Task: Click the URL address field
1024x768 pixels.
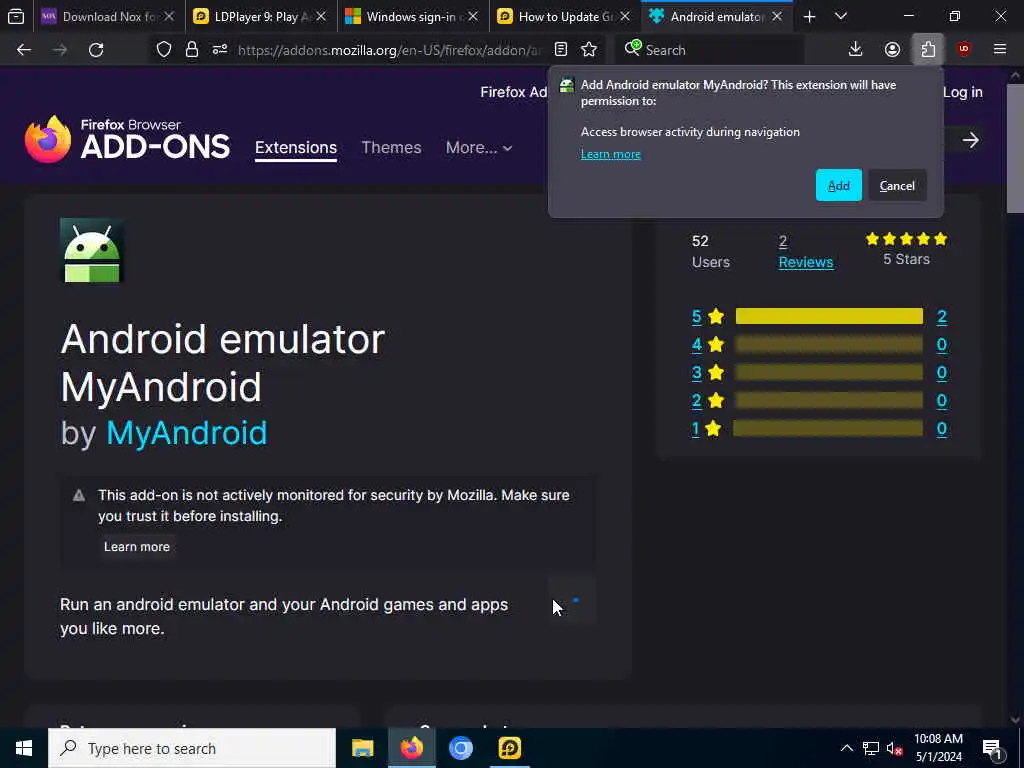Action: tap(390, 50)
